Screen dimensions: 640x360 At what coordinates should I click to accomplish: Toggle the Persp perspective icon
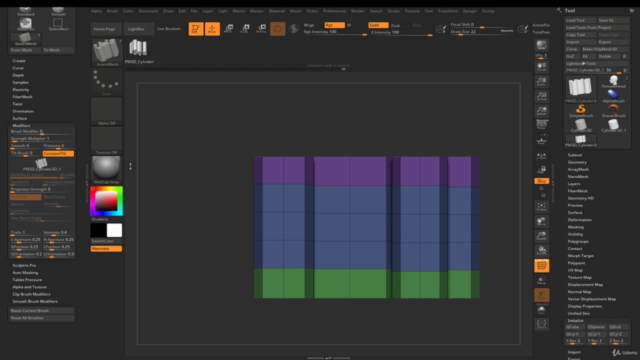click(x=542, y=125)
